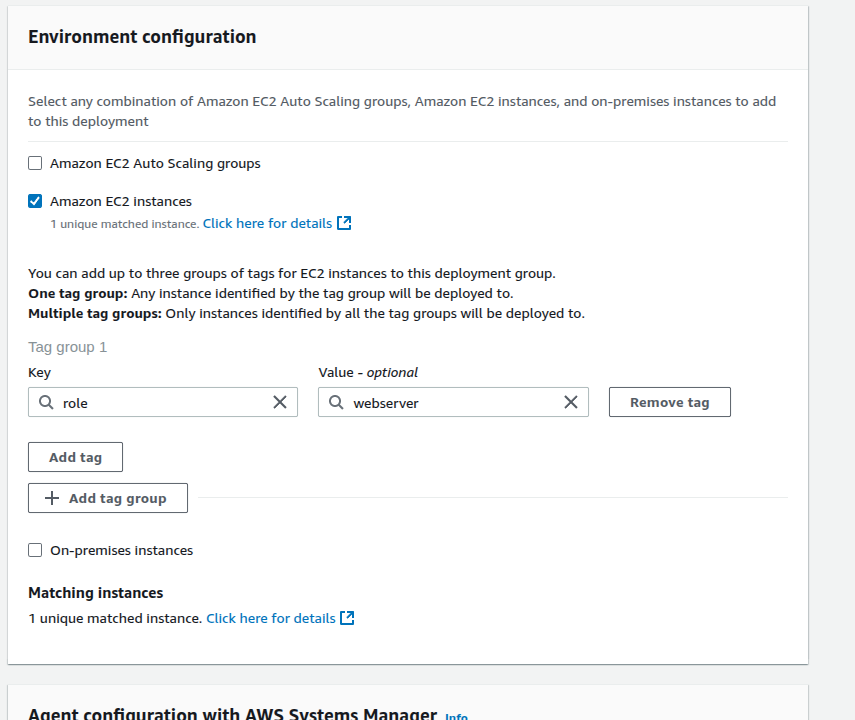This screenshot has height=720, width=855.
Task: Click the Value field containing webserver
Action: [450, 402]
